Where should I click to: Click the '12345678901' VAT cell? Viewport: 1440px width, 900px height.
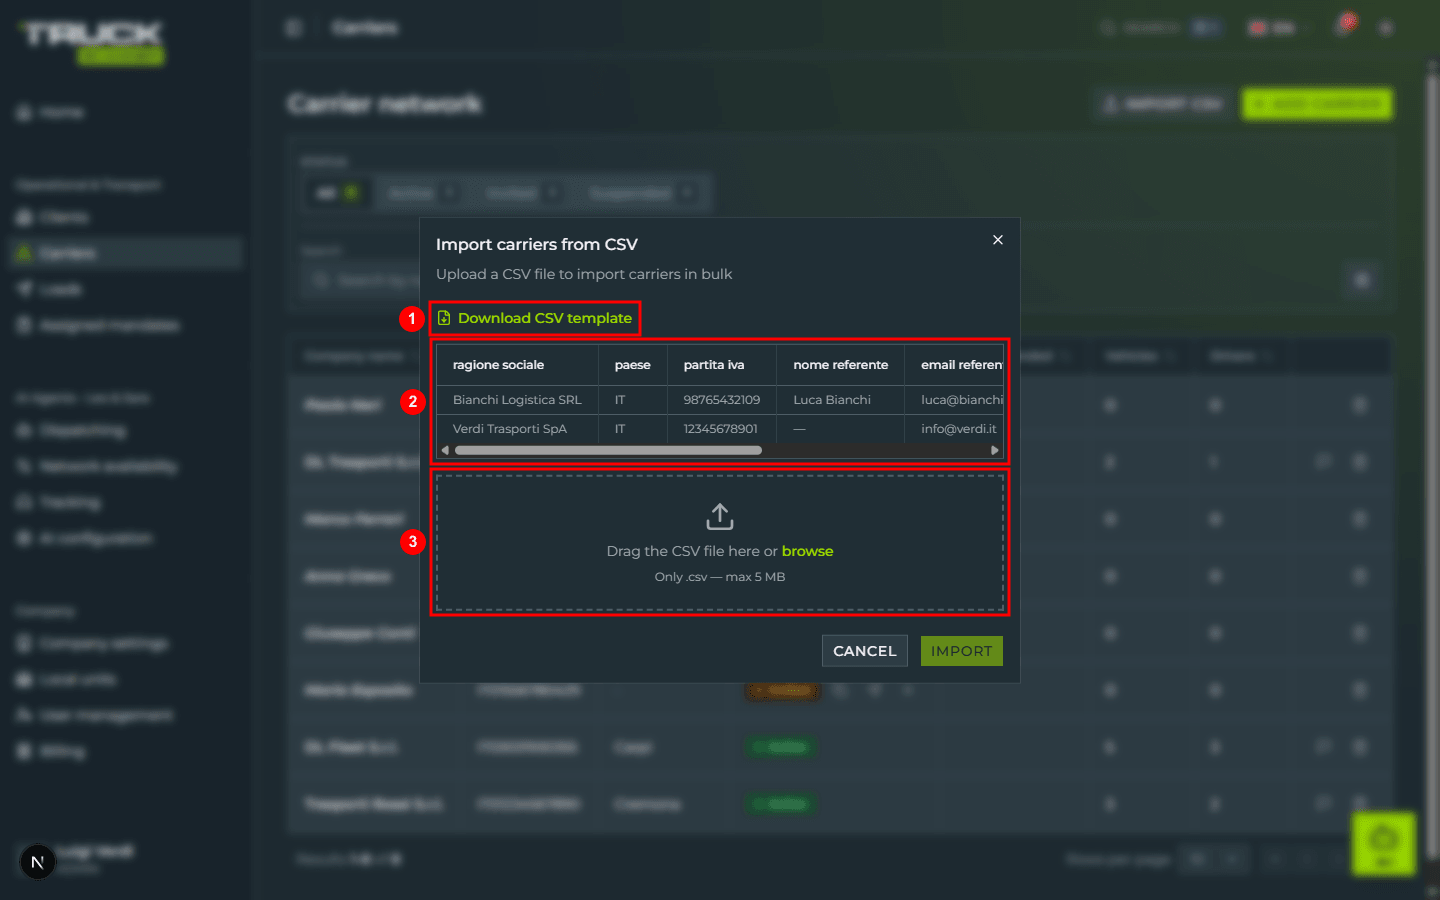(721, 429)
